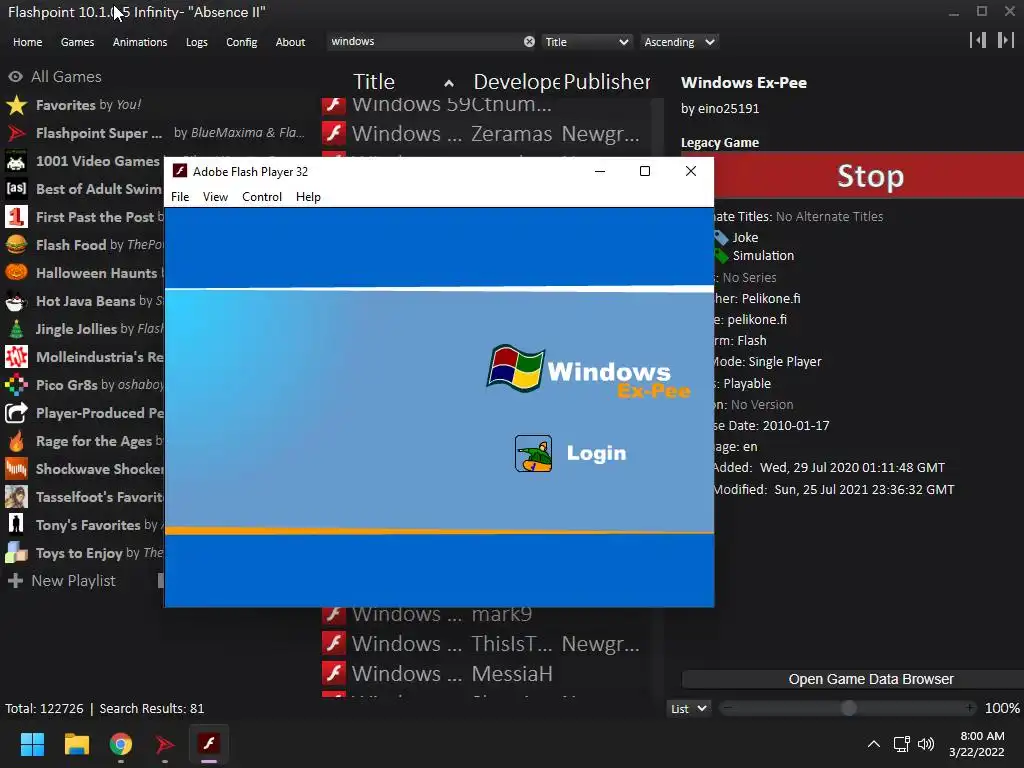Open Flash Player Help menu

coord(308,197)
